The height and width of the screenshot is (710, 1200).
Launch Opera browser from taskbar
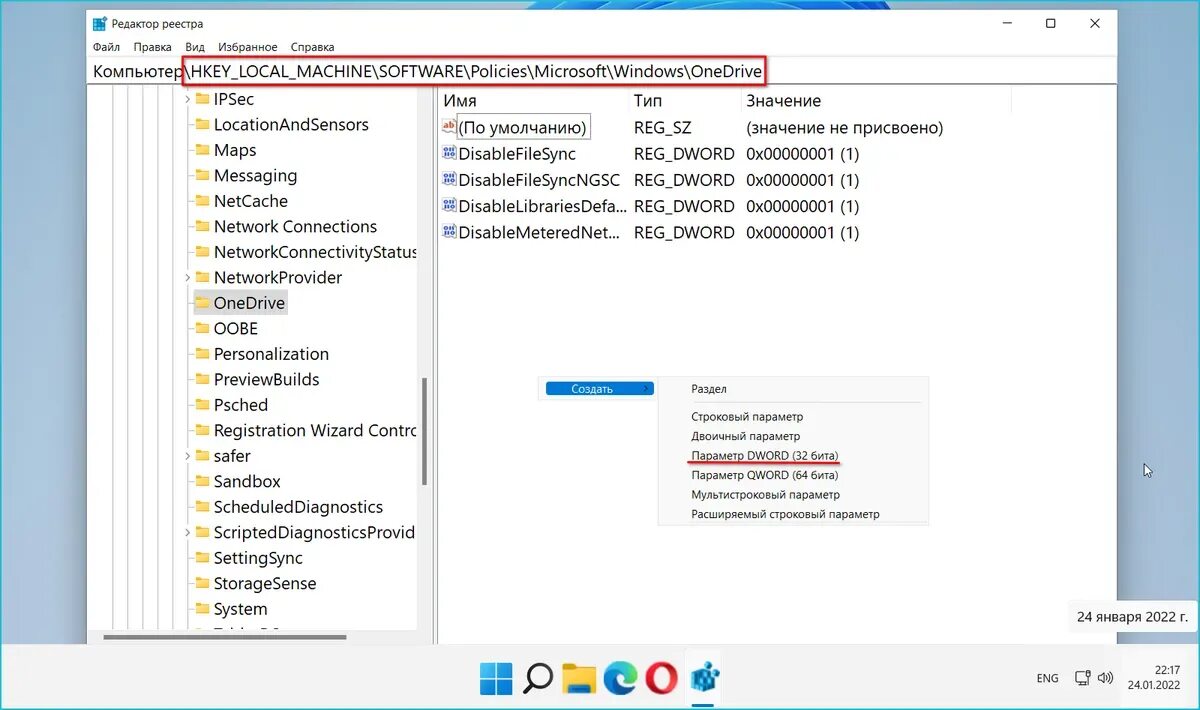pyautogui.click(x=661, y=678)
